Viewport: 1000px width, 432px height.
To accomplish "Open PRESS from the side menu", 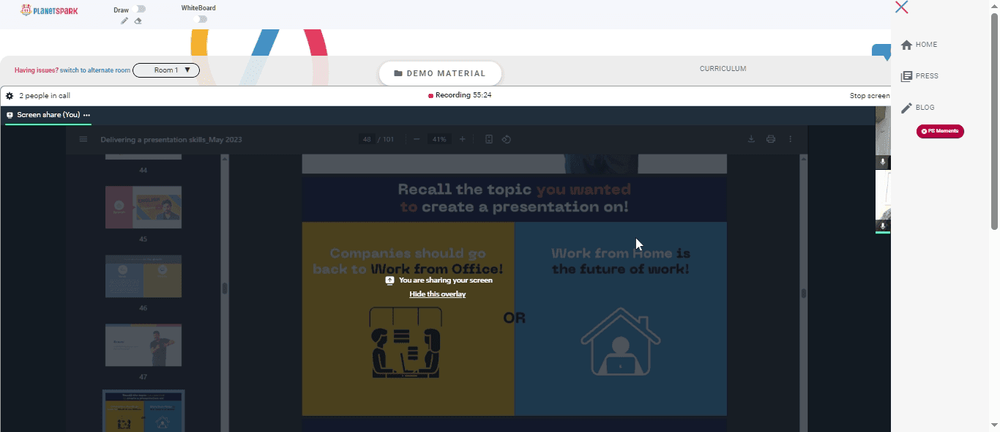I will point(919,76).
